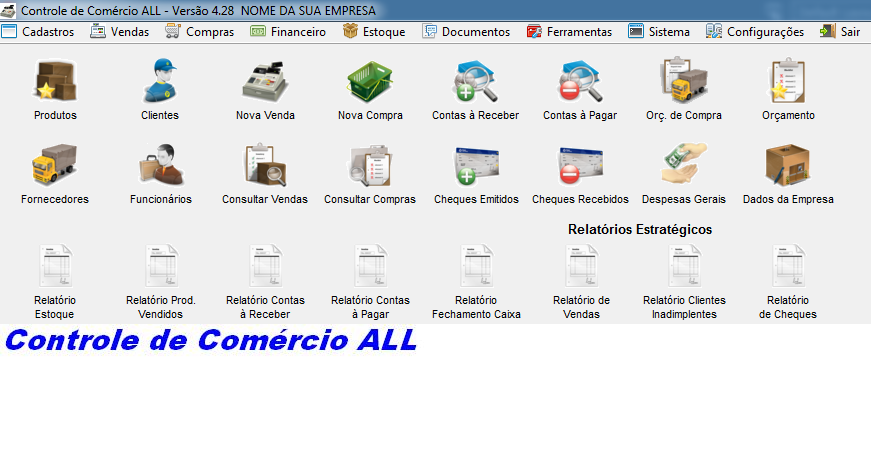Open Cheques Emitidos icon

coord(476,166)
